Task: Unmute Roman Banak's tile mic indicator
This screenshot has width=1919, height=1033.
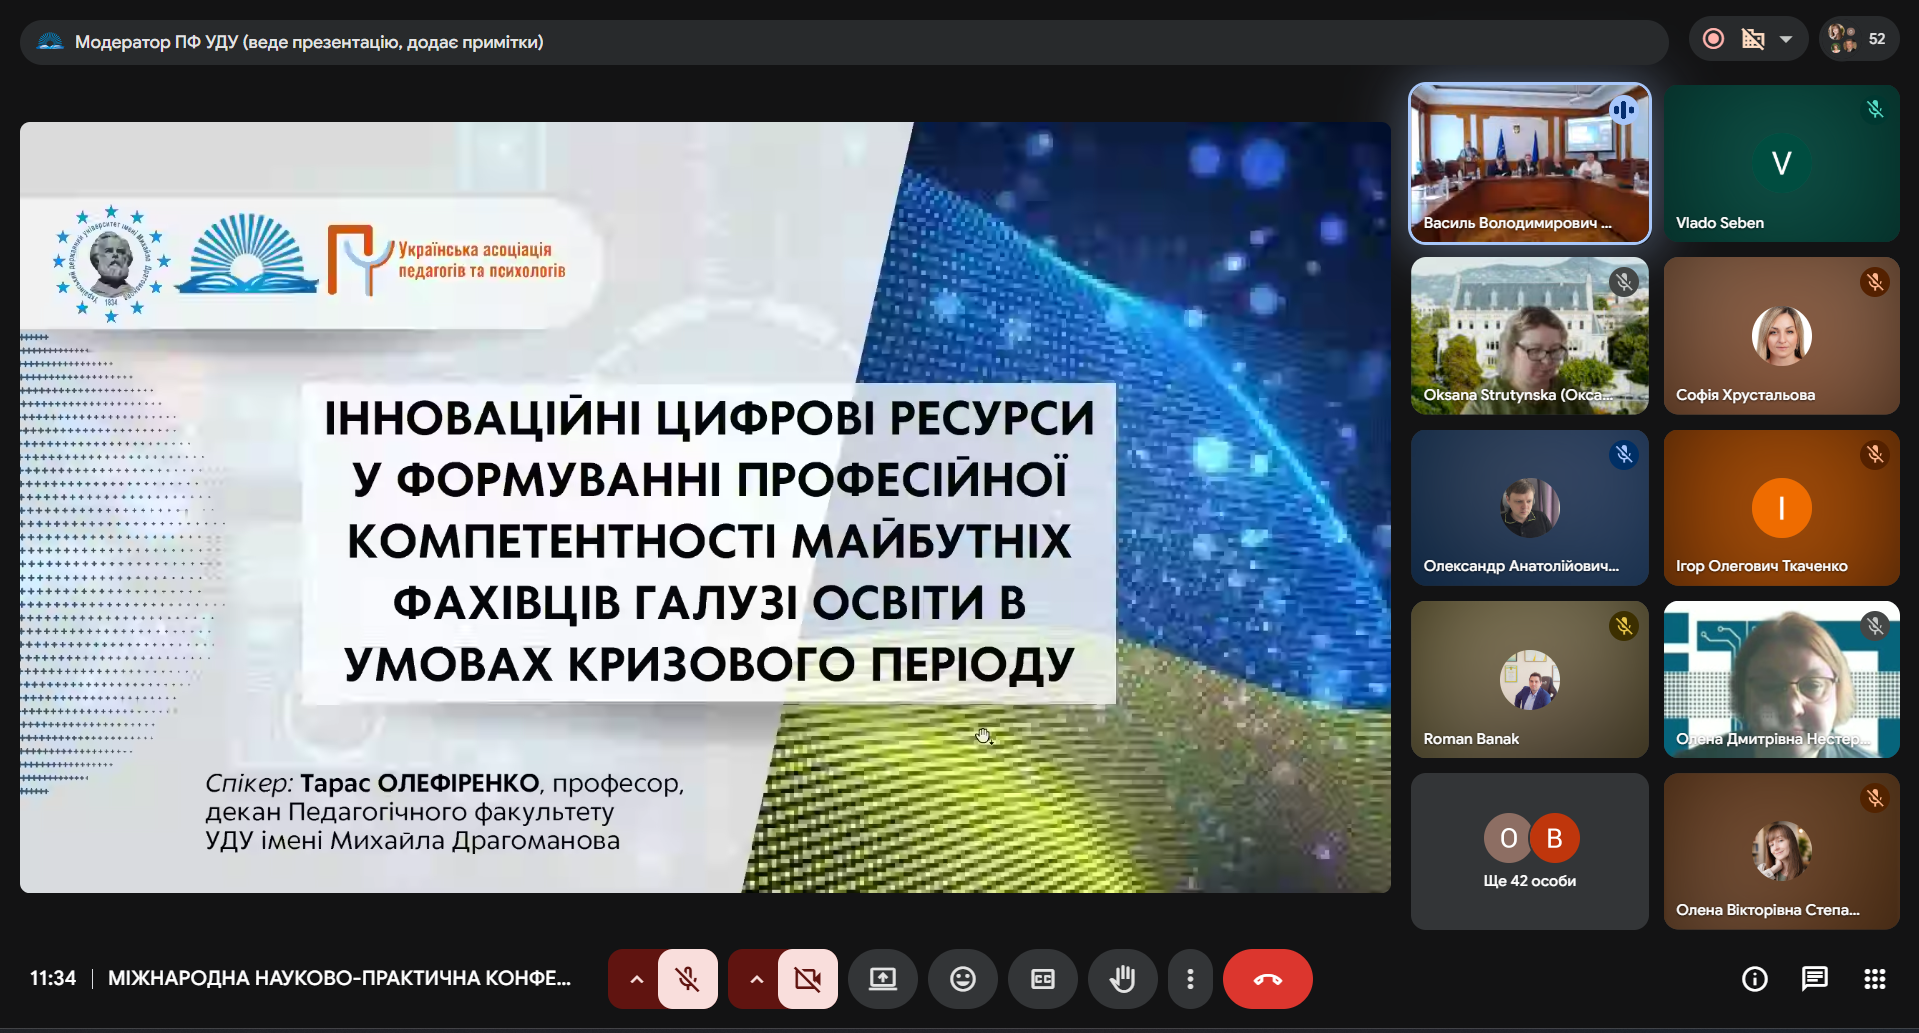Action: tap(1623, 626)
